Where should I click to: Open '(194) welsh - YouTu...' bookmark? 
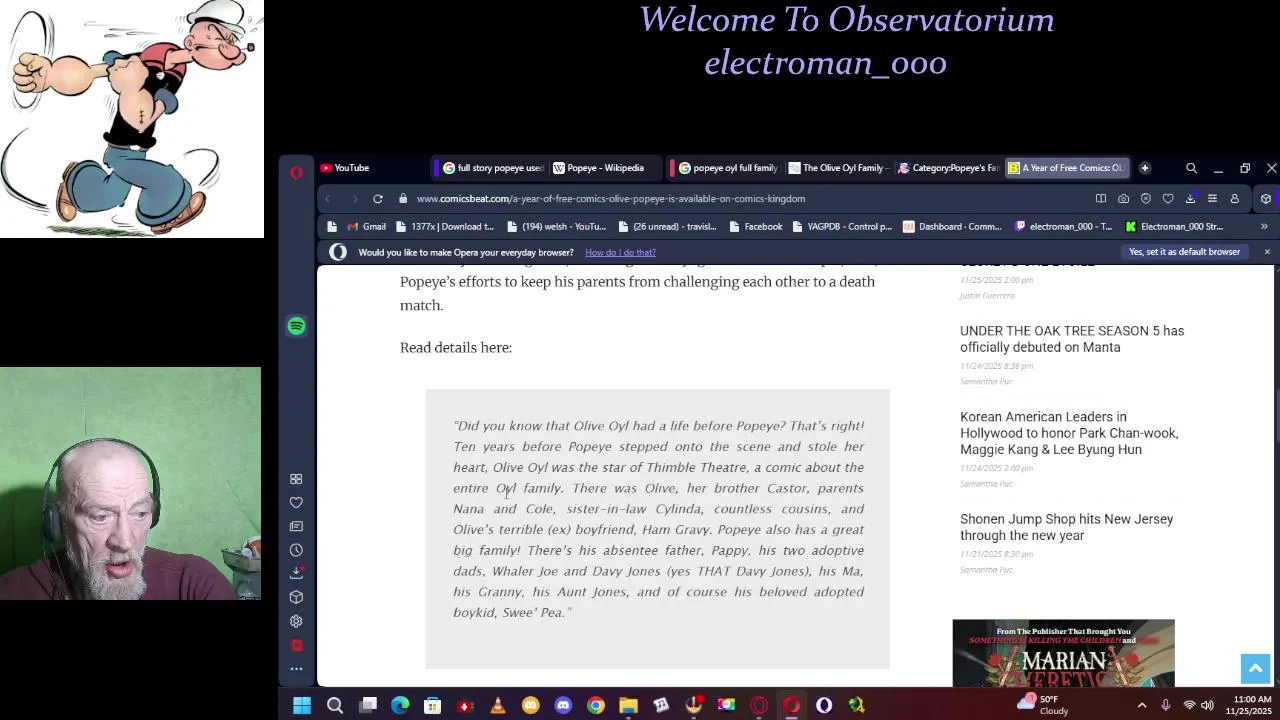coord(556,227)
